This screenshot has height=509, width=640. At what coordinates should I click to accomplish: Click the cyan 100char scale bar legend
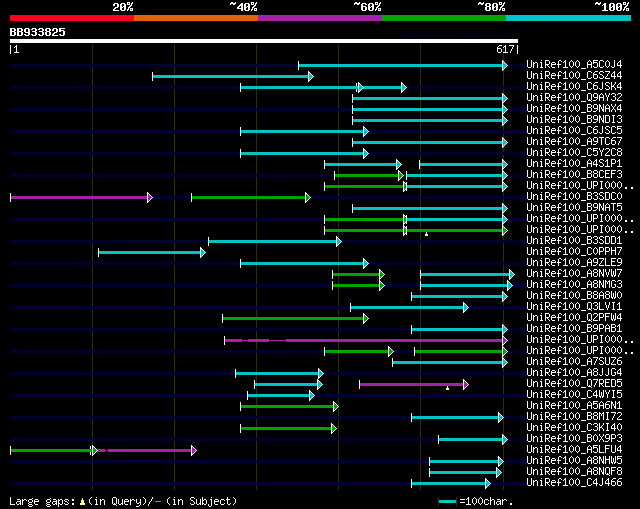pos(447,502)
